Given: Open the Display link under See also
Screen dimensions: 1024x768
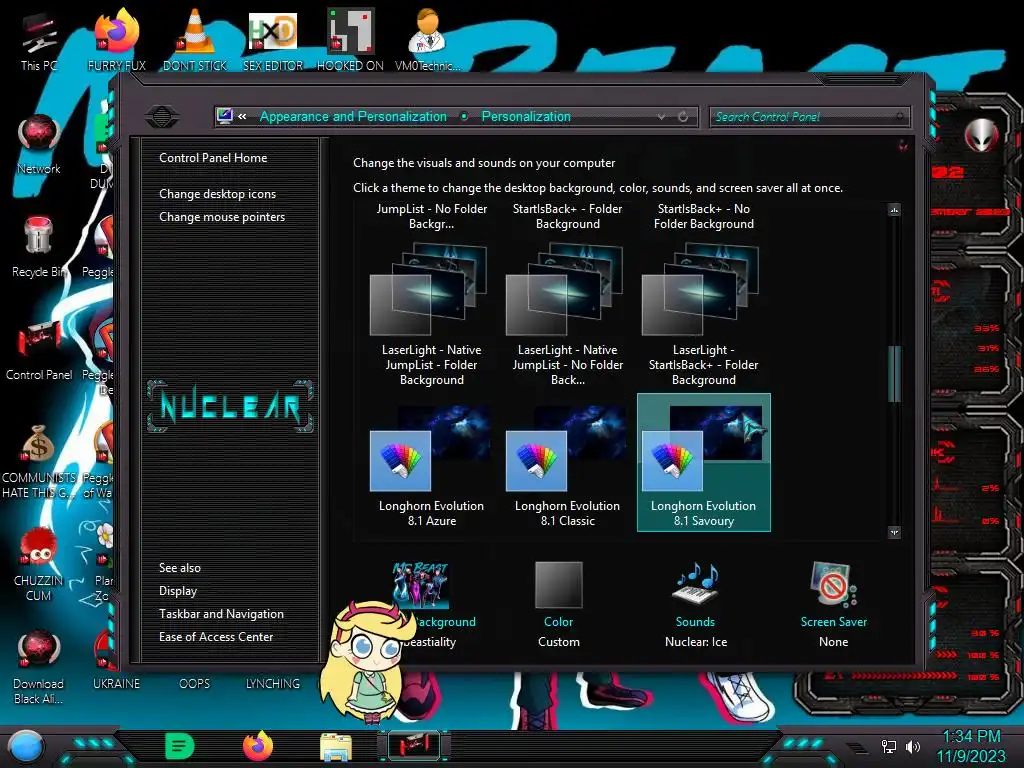Looking at the screenshot, I should [x=178, y=591].
